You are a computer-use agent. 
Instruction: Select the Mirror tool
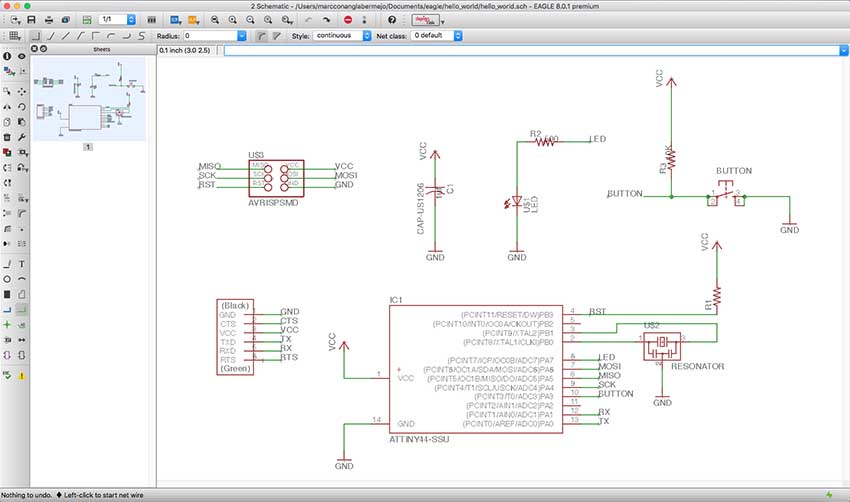click(x=7, y=107)
